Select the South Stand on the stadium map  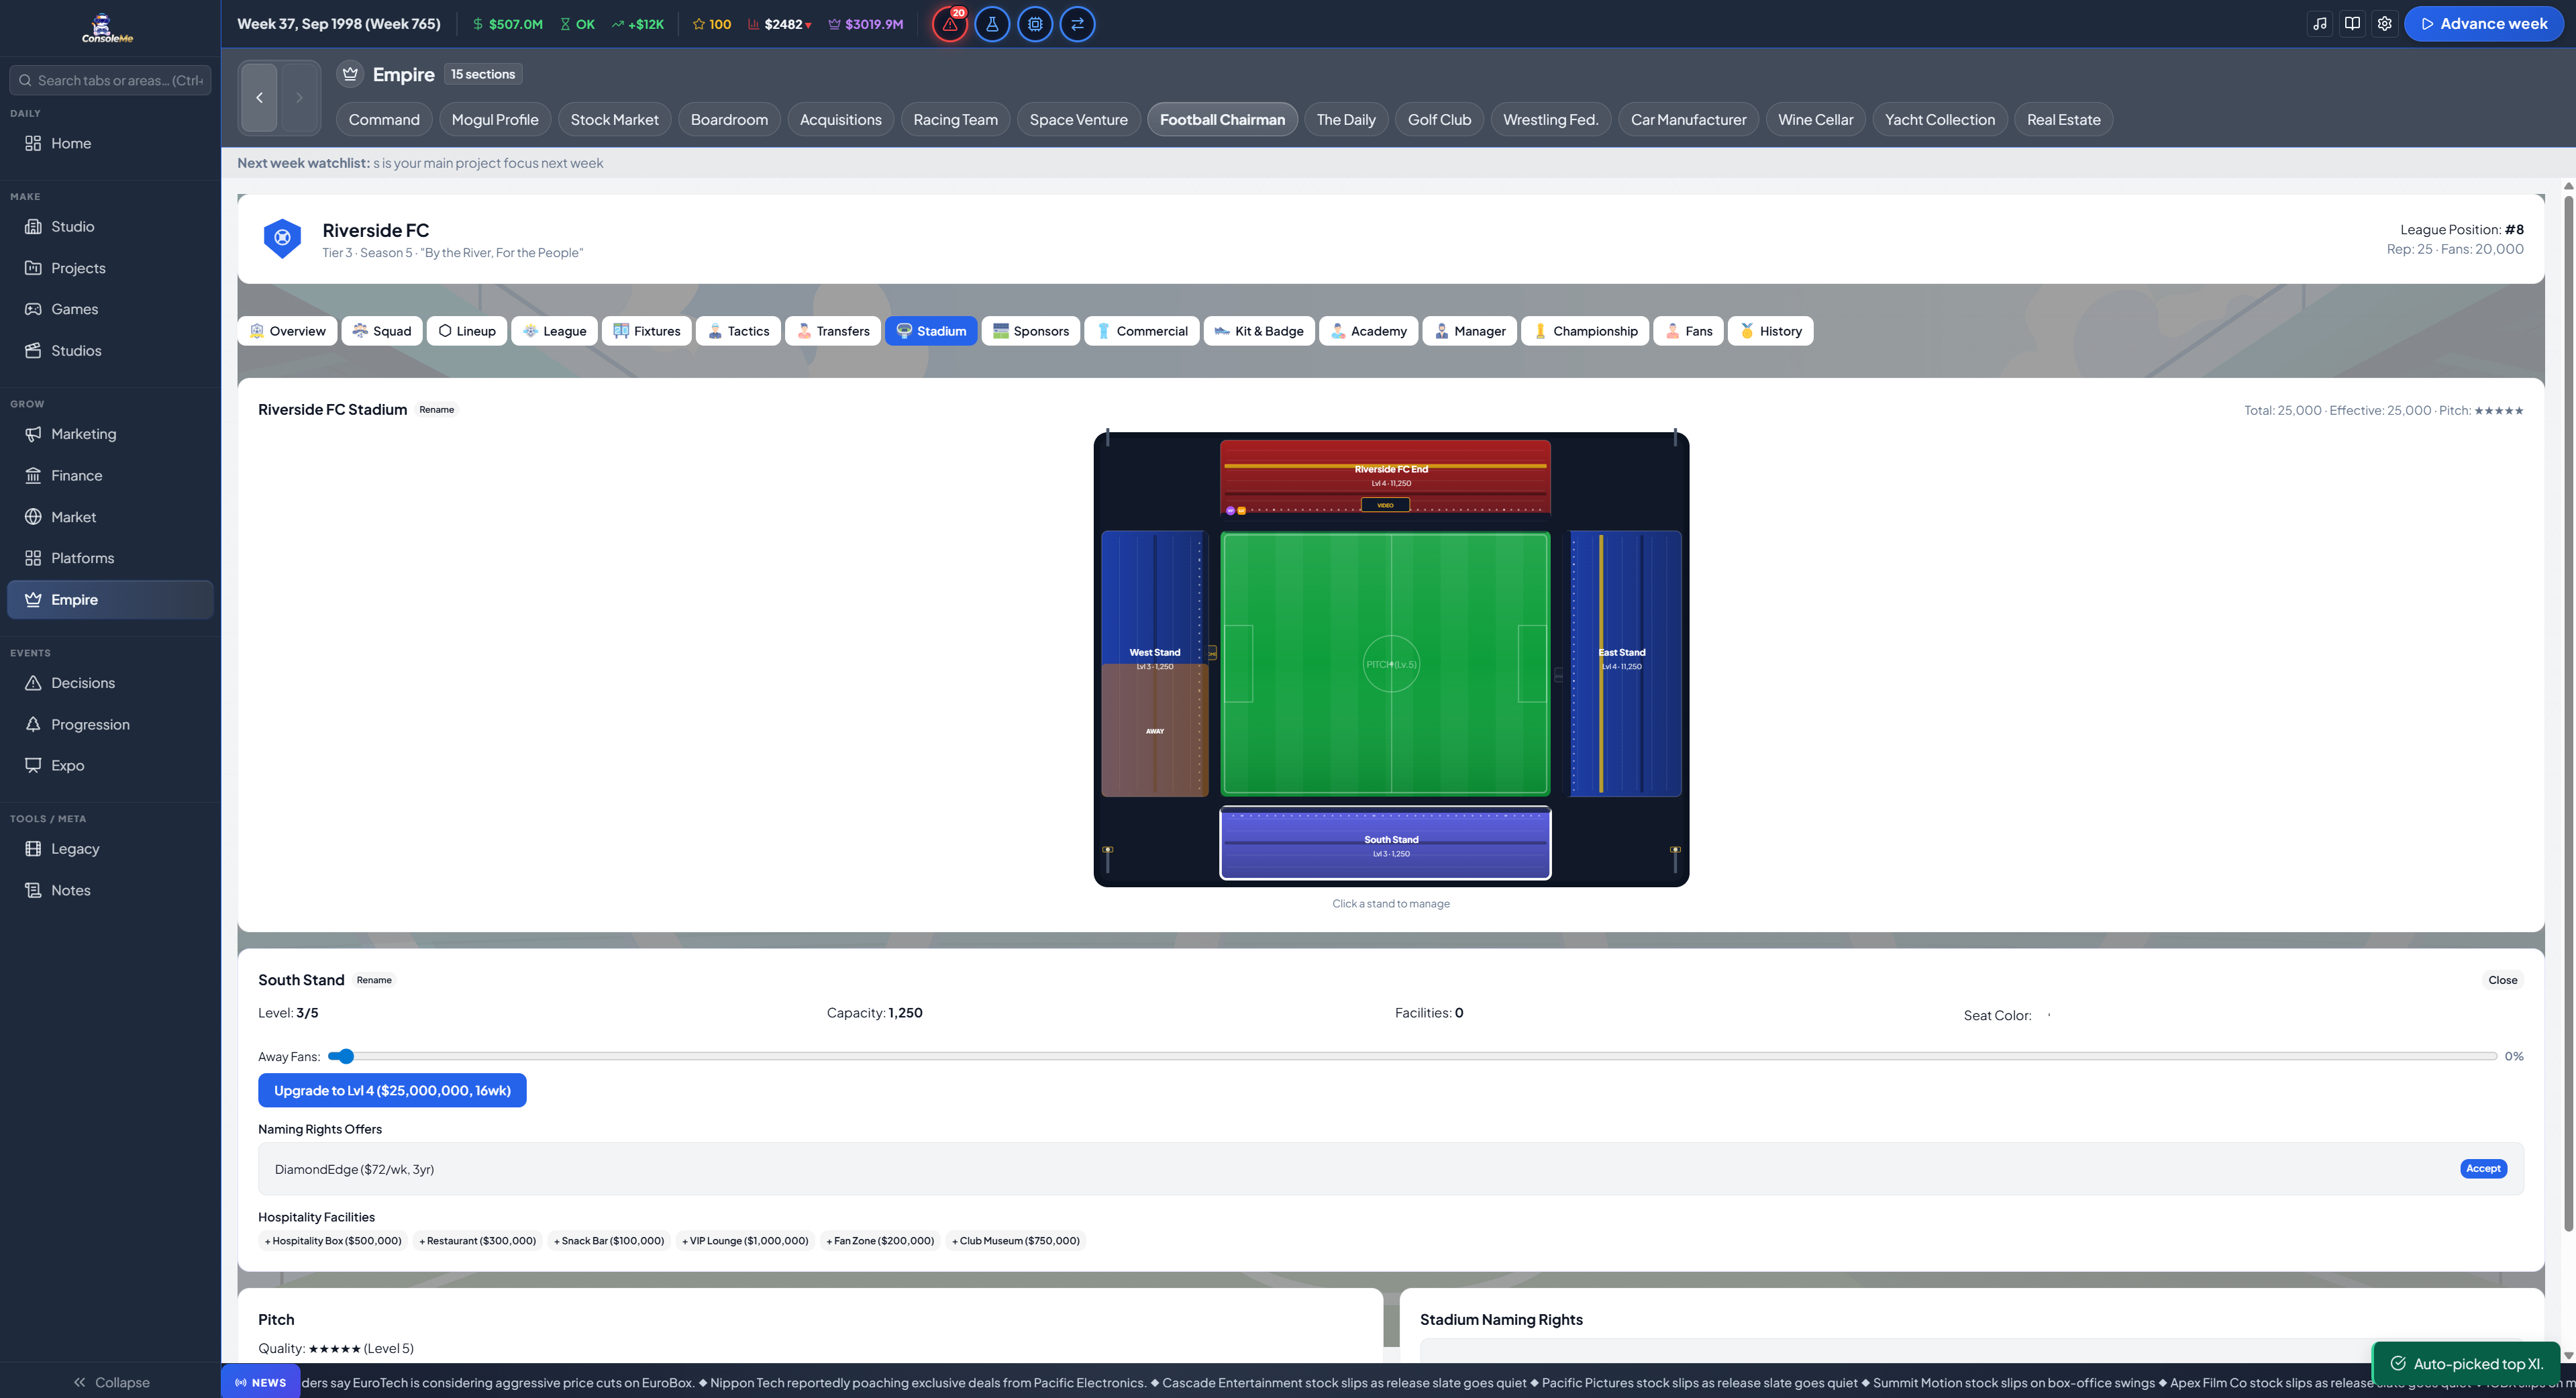coord(1385,843)
